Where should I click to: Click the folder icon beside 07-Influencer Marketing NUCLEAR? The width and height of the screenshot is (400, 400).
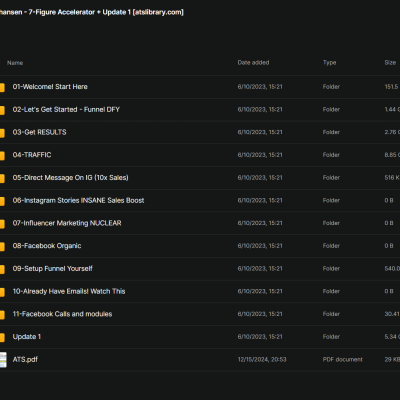pos(2,224)
